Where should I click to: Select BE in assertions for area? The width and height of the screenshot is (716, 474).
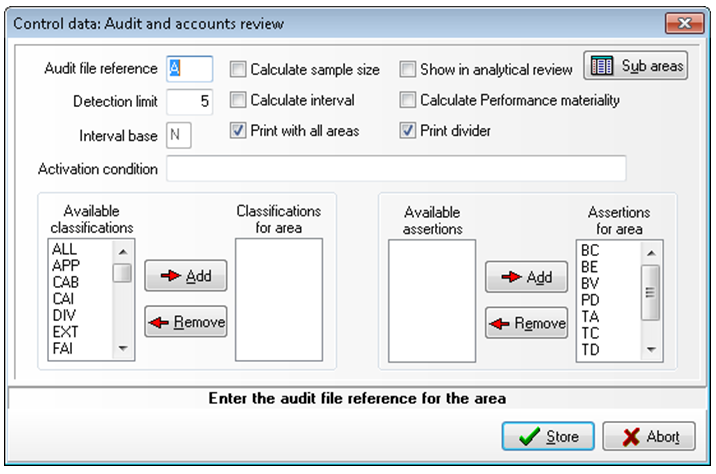point(590,267)
